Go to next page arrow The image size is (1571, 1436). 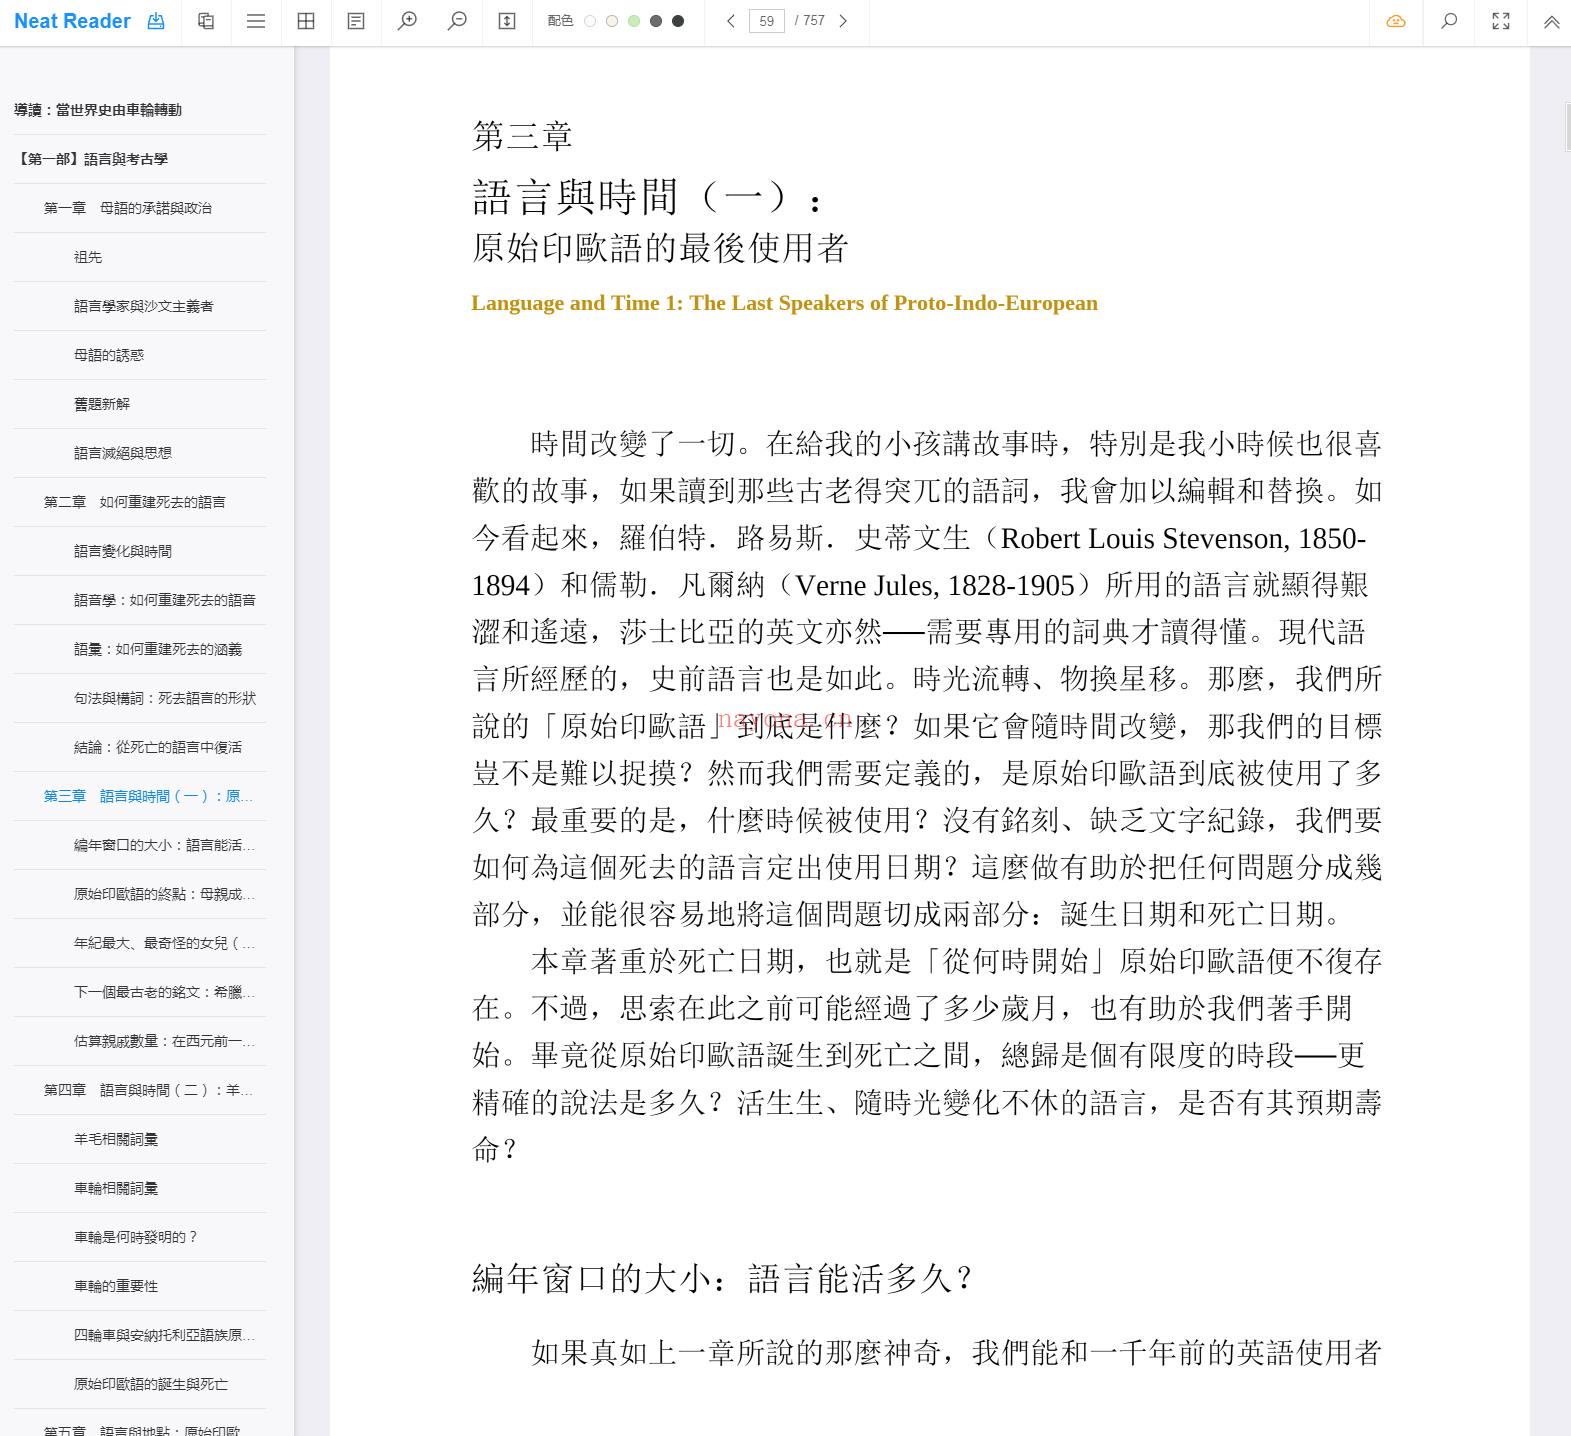843,21
